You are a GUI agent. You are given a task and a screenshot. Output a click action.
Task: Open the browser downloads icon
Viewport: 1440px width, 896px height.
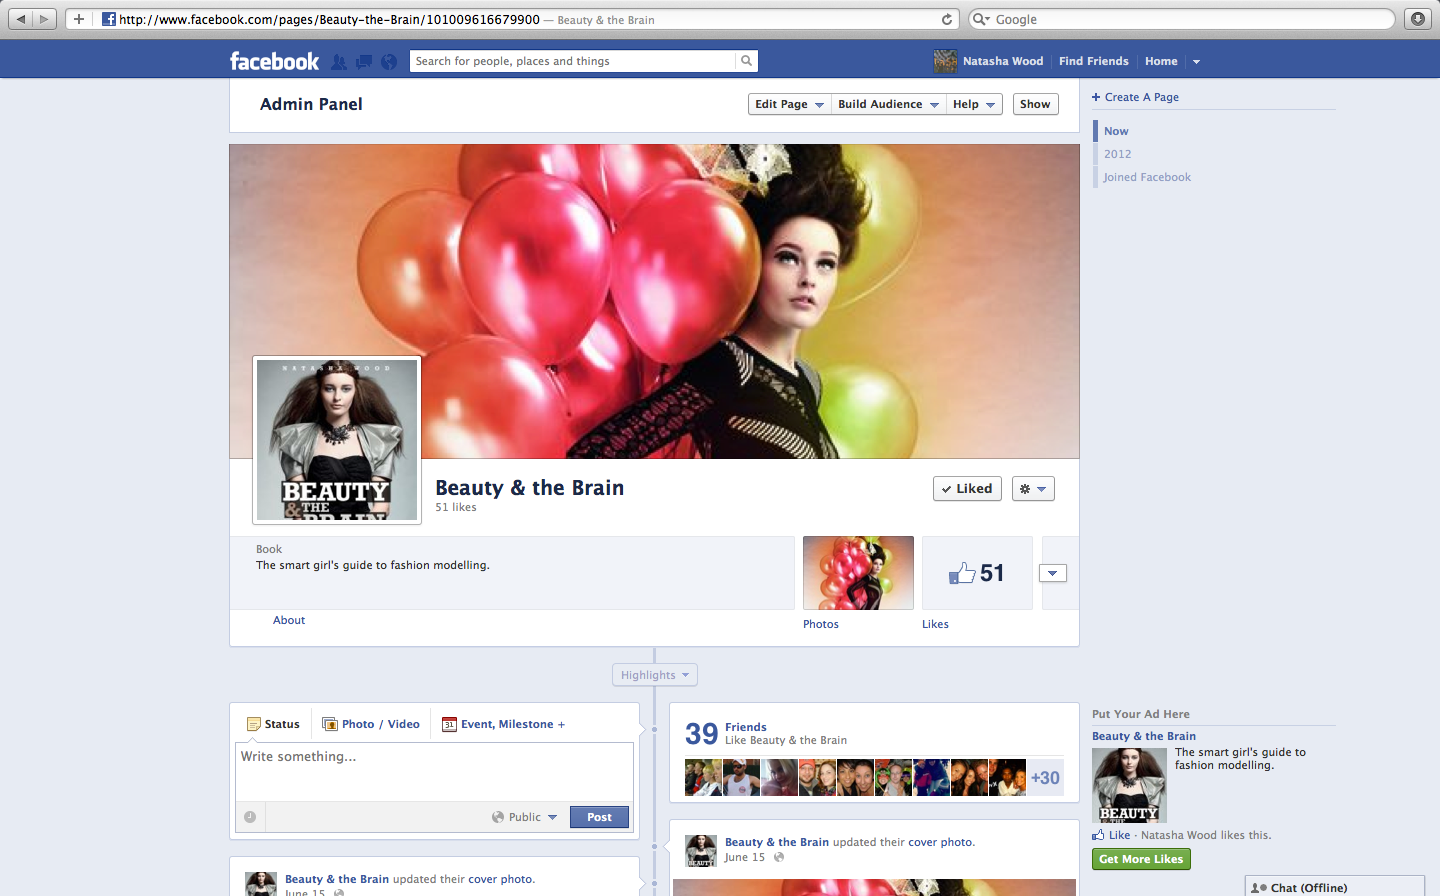pos(1418,19)
